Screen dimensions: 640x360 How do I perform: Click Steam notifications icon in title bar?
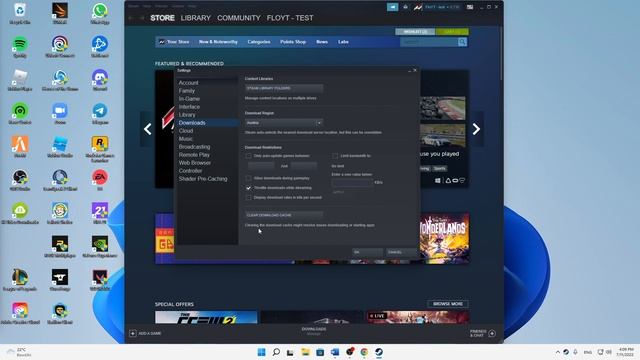405,7
